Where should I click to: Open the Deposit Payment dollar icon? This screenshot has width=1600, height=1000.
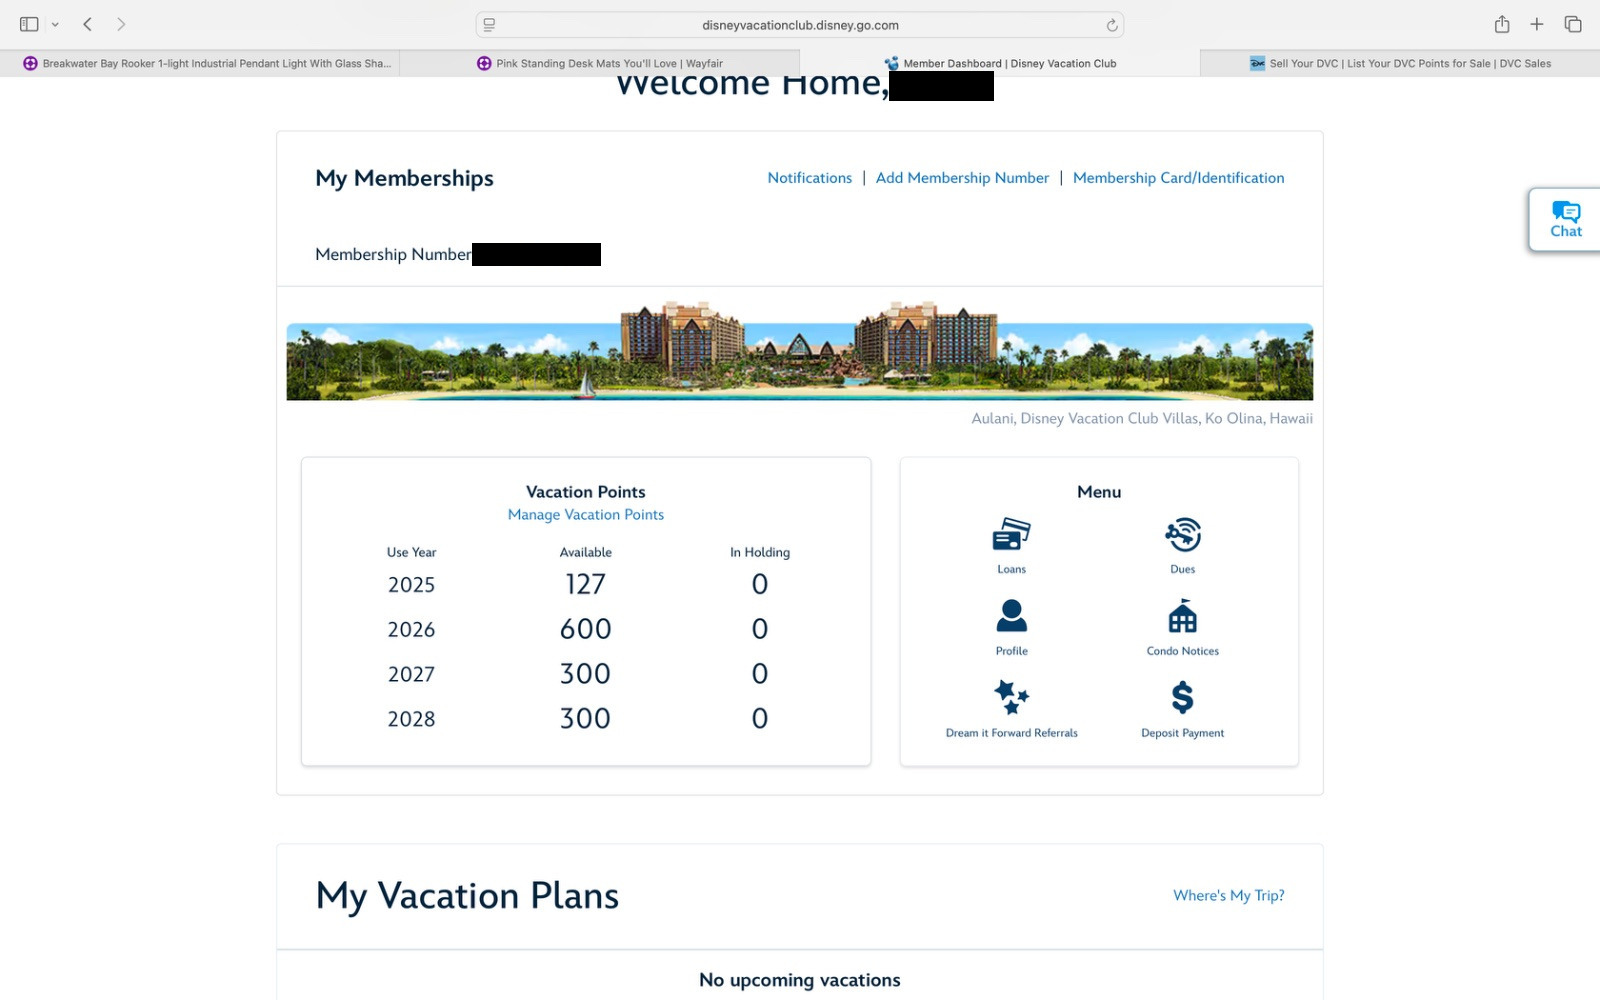tap(1183, 697)
